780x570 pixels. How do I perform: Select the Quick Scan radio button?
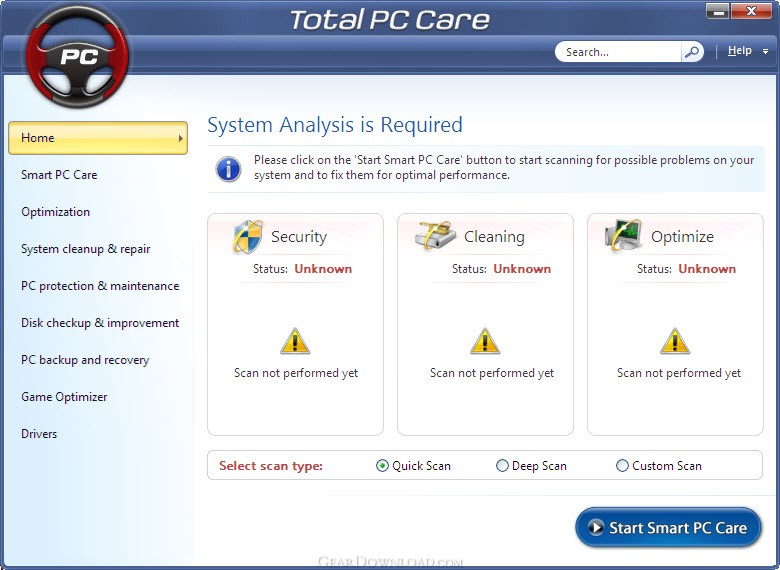point(382,466)
